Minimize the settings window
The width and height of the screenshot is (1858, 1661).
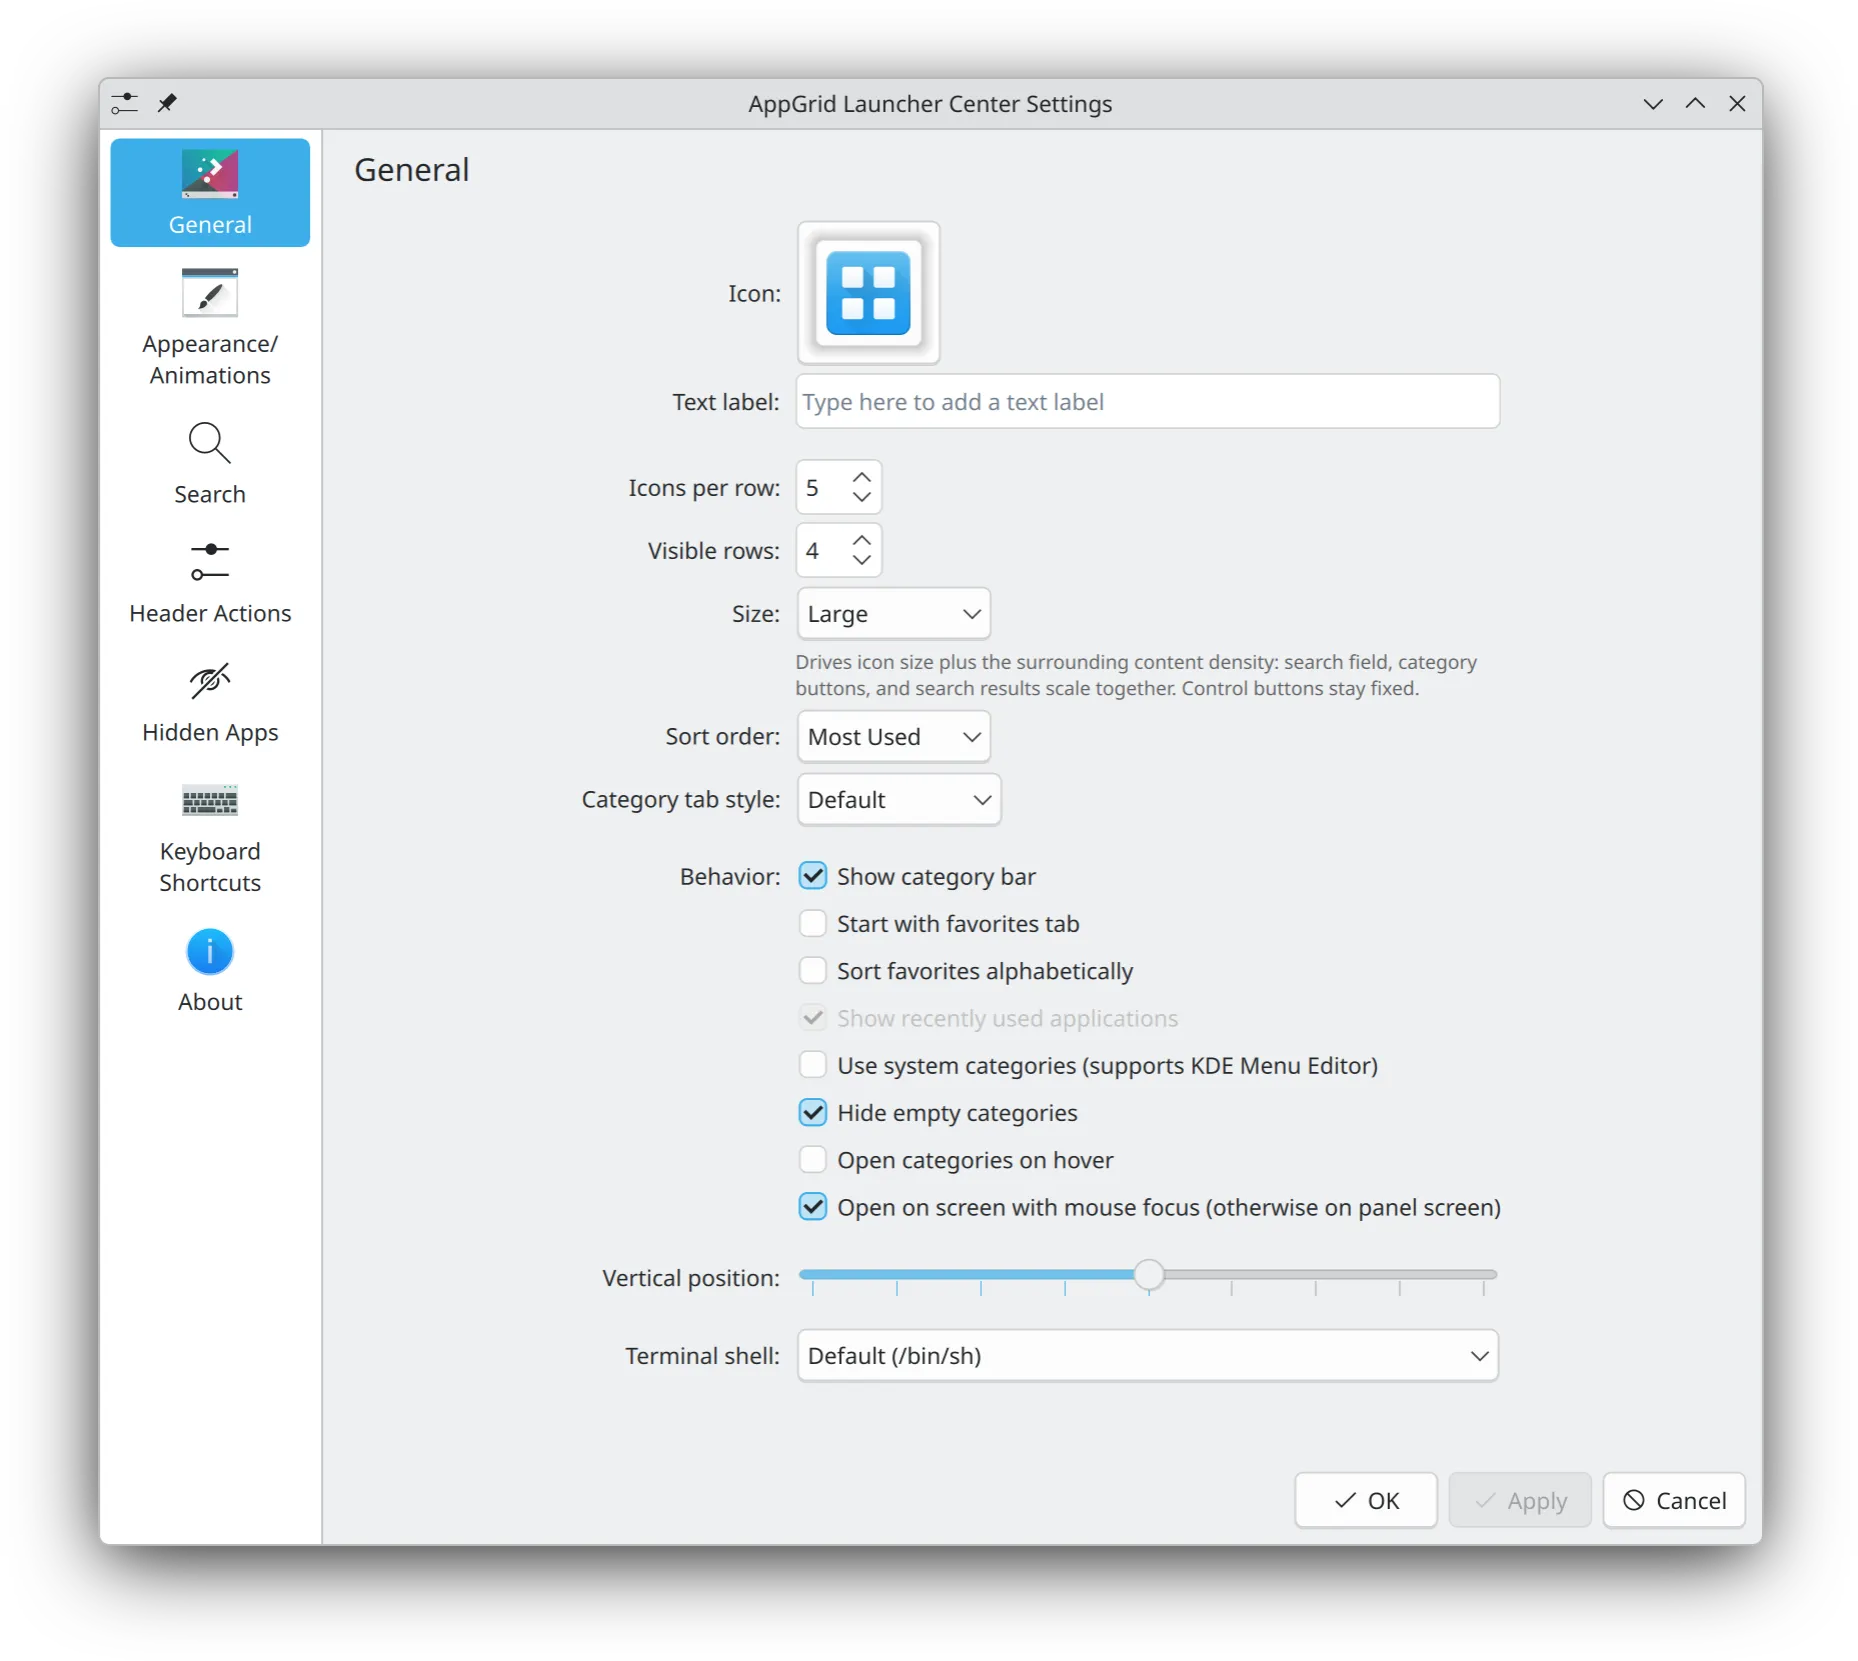point(1653,104)
